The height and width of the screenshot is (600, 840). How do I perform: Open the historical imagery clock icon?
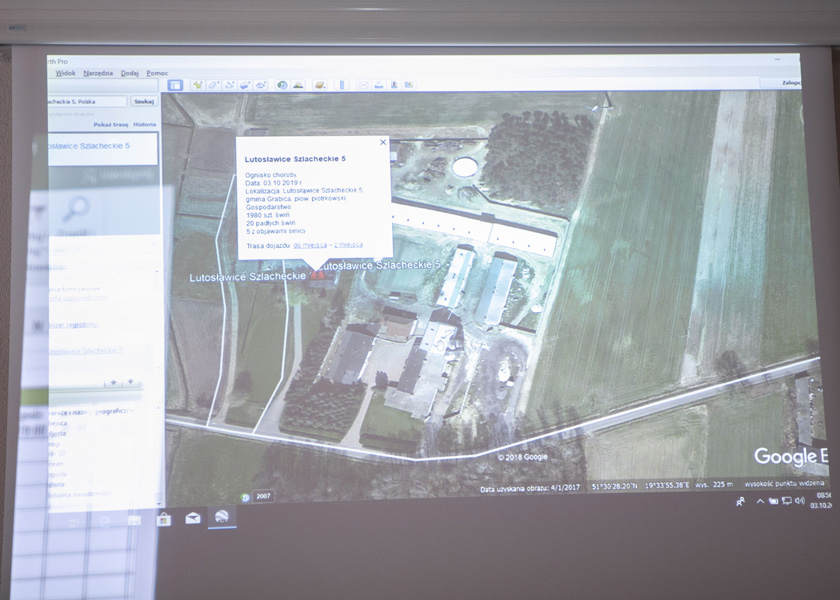tap(283, 86)
